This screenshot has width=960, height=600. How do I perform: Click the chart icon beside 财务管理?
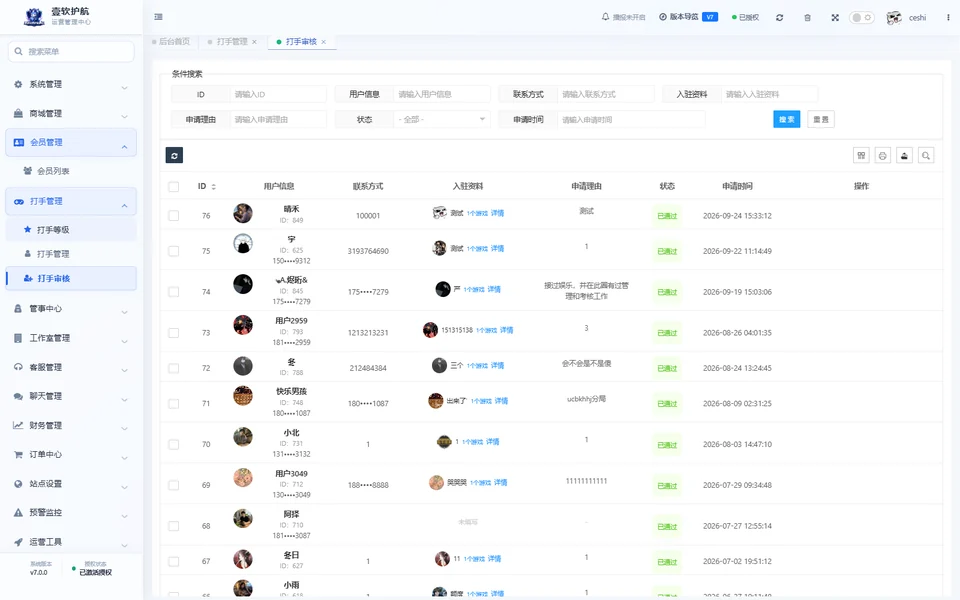(x=18, y=426)
